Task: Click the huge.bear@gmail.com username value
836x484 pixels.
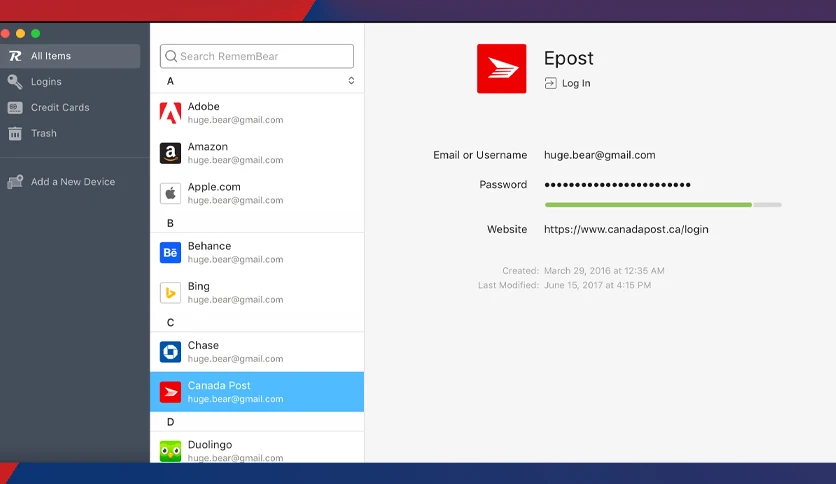Action: pos(600,155)
